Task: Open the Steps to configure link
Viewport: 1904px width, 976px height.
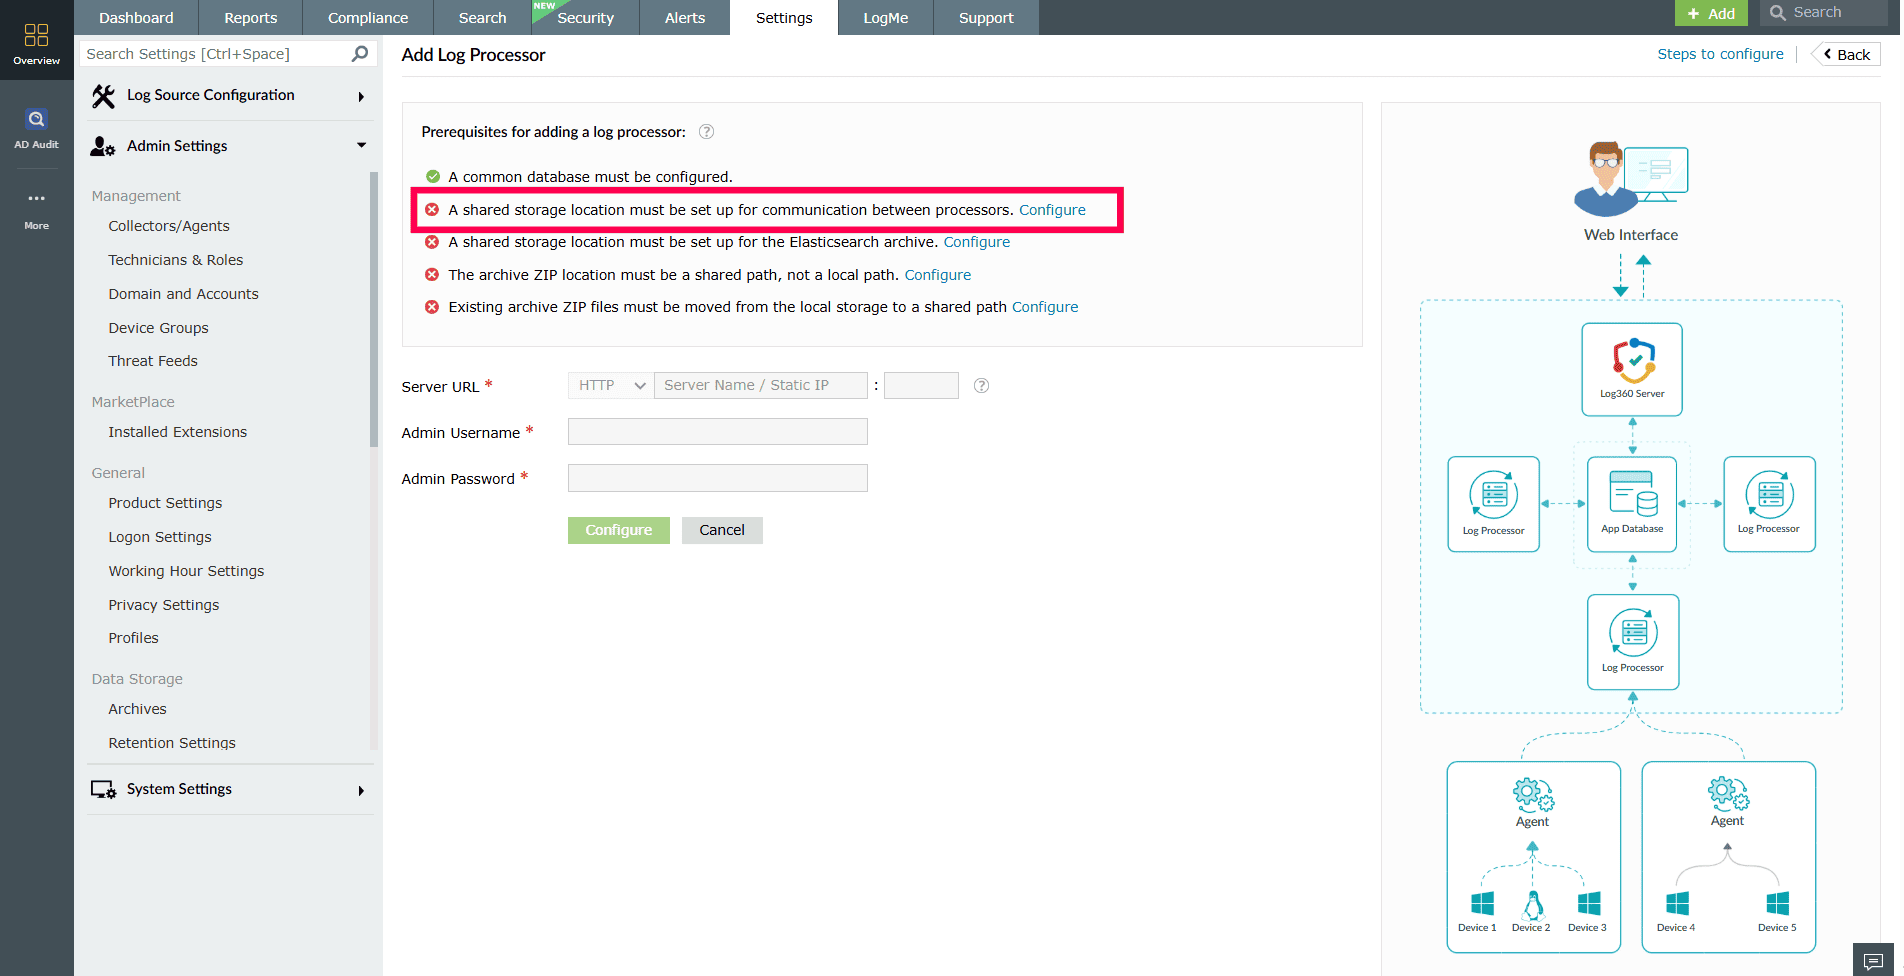Action: (x=1720, y=54)
